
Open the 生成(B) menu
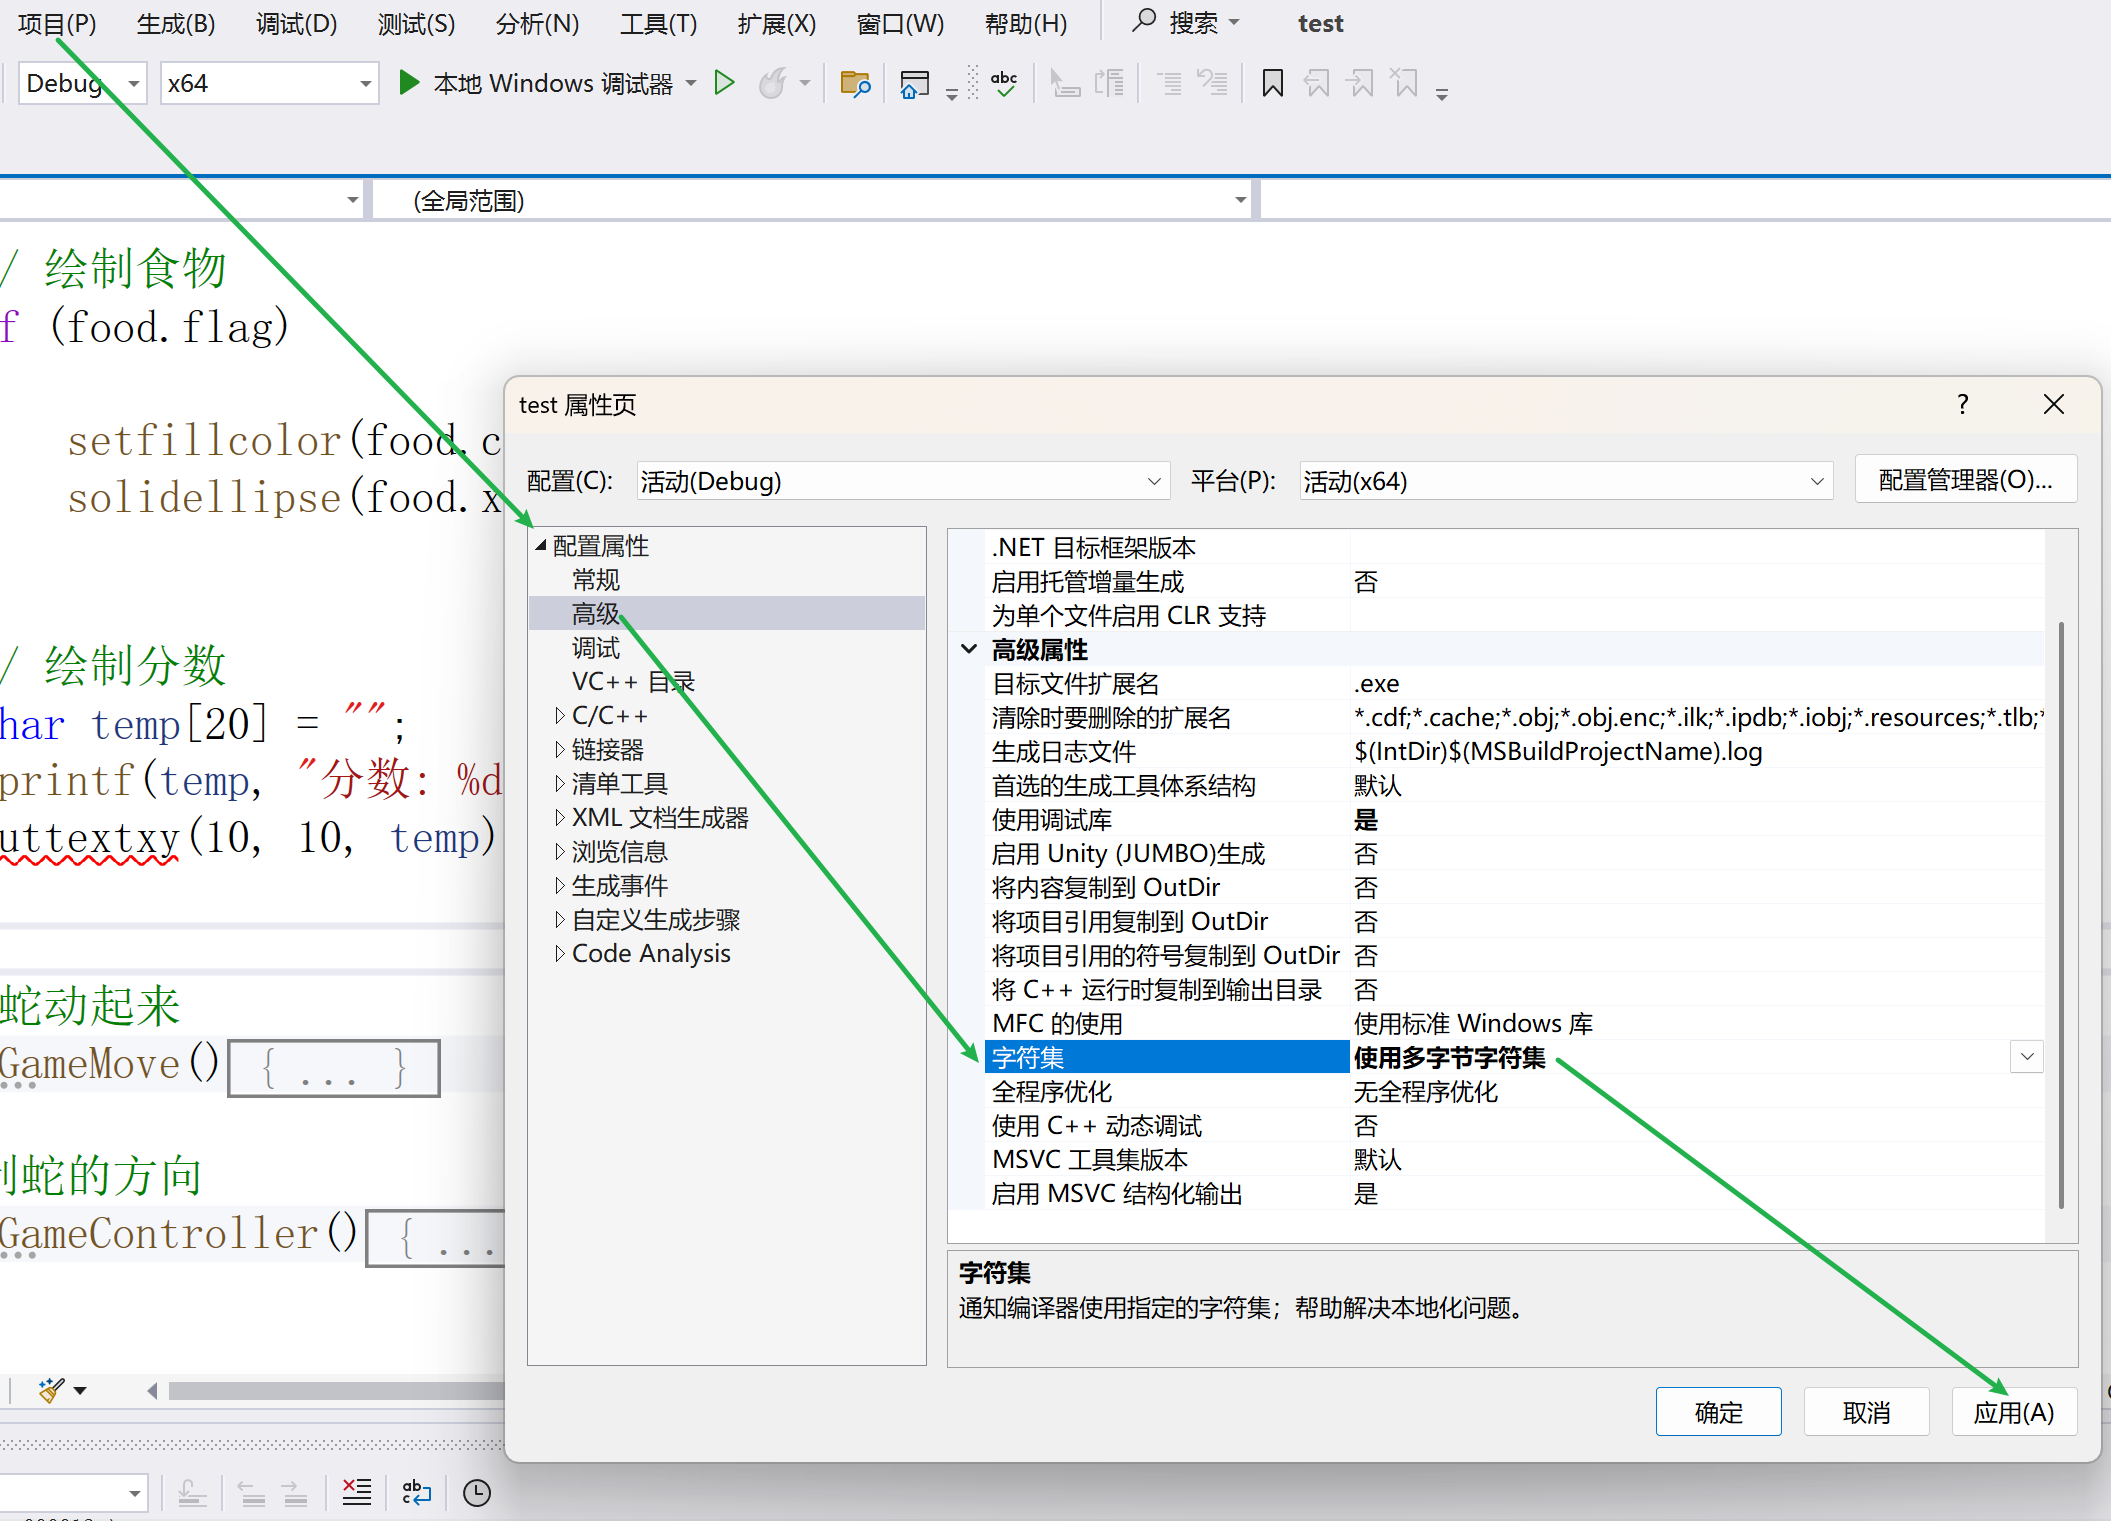pyautogui.click(x=176, y=23)
